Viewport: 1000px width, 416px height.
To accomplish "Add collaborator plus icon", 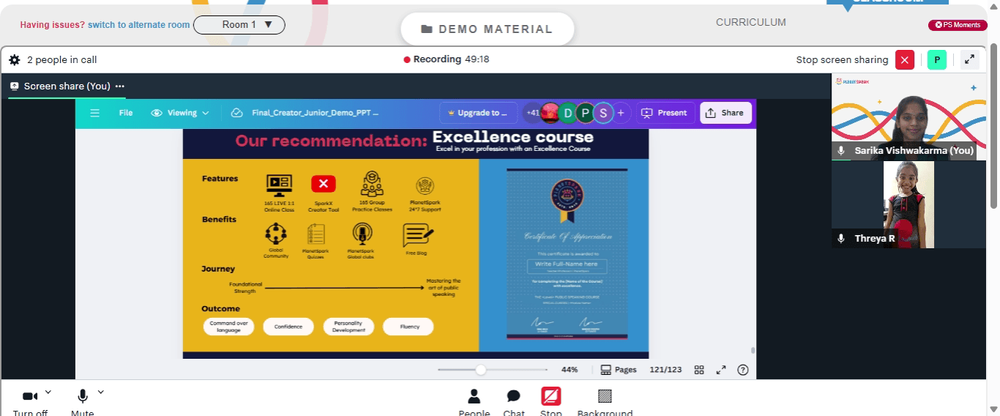I will (621, 113).
